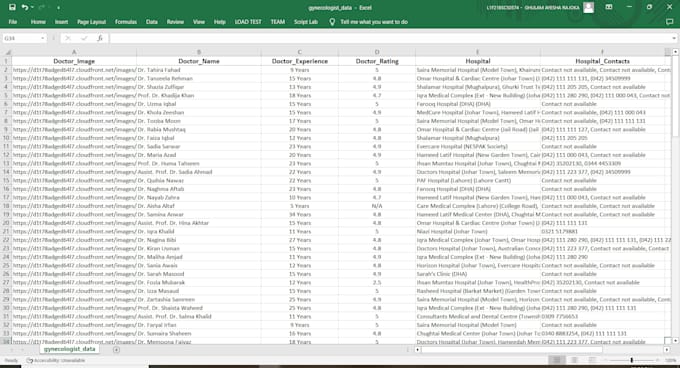Select the cell 'Dr. Tahira Fahad'

(199, 70)
